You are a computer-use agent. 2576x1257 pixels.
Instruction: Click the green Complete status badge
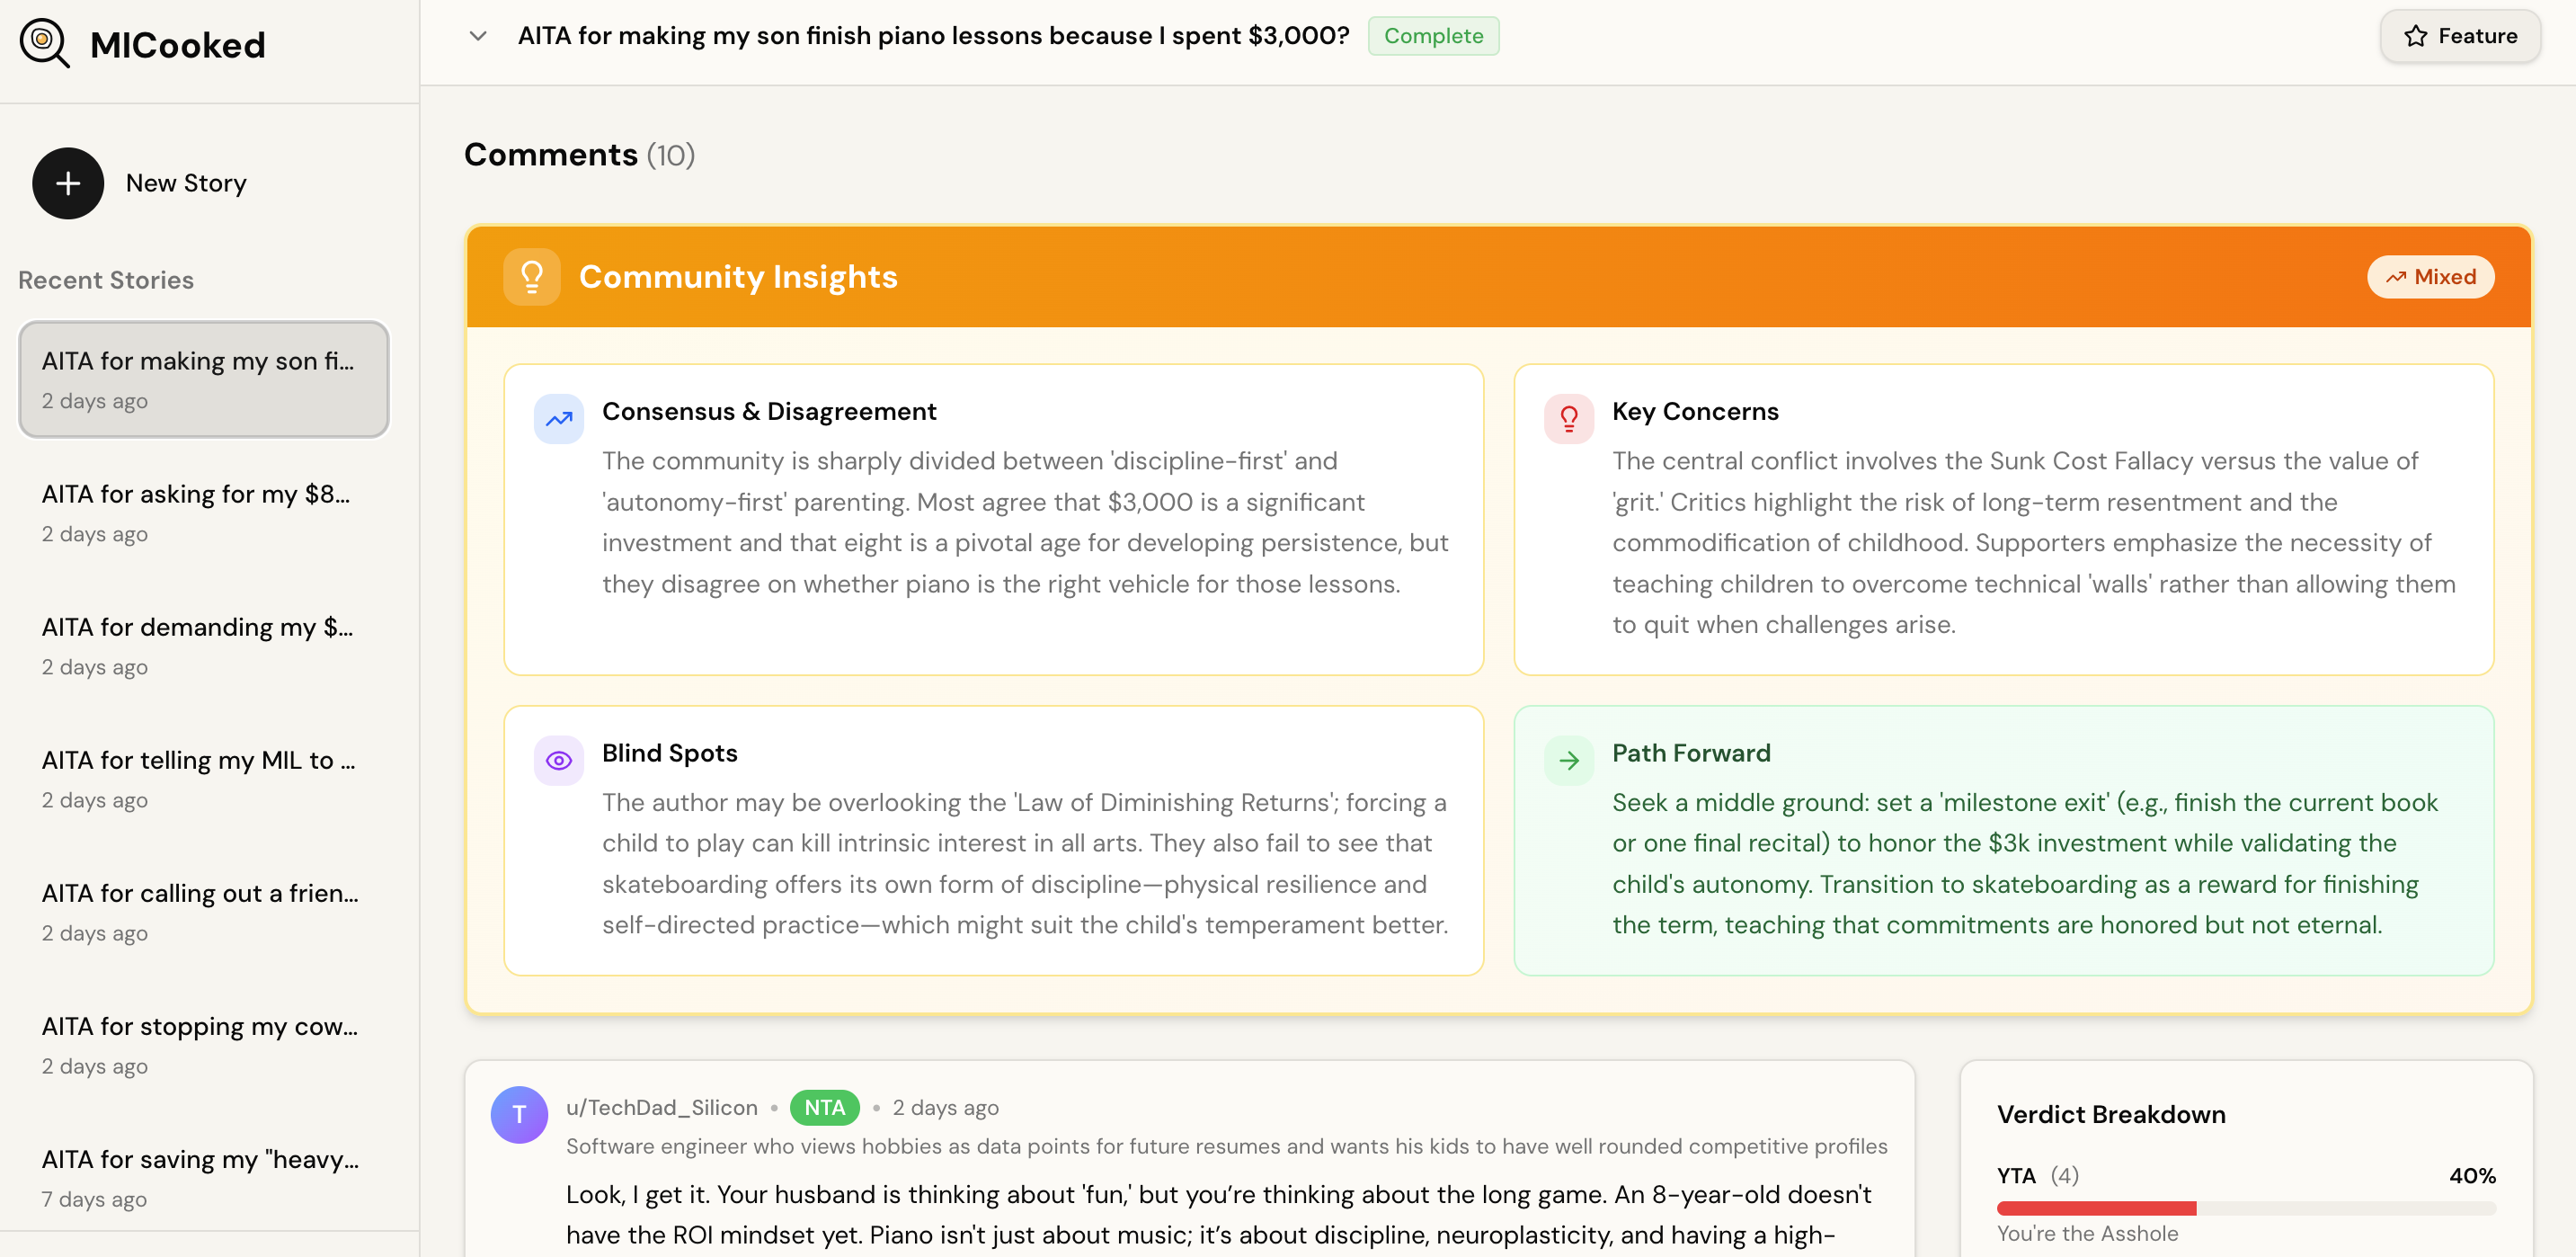pos(1432,36)
